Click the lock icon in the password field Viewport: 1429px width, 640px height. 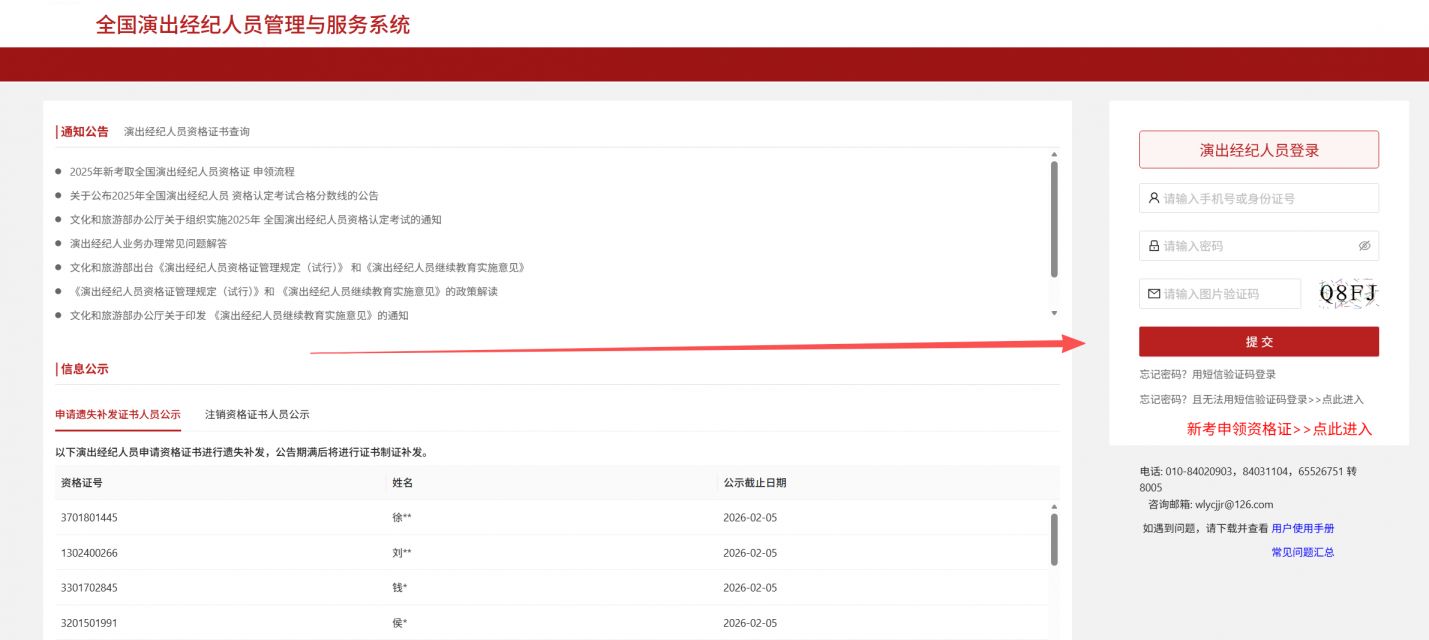1154,246
